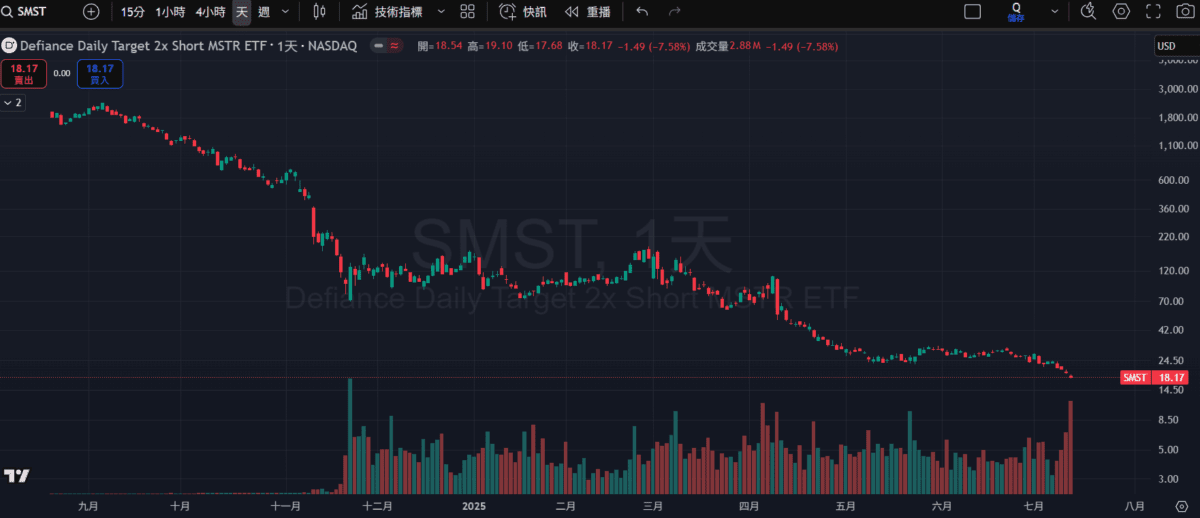Take chart snapshot camera icon
The height and width of the screenshot is (518, 1200).
coord(1186,12)
